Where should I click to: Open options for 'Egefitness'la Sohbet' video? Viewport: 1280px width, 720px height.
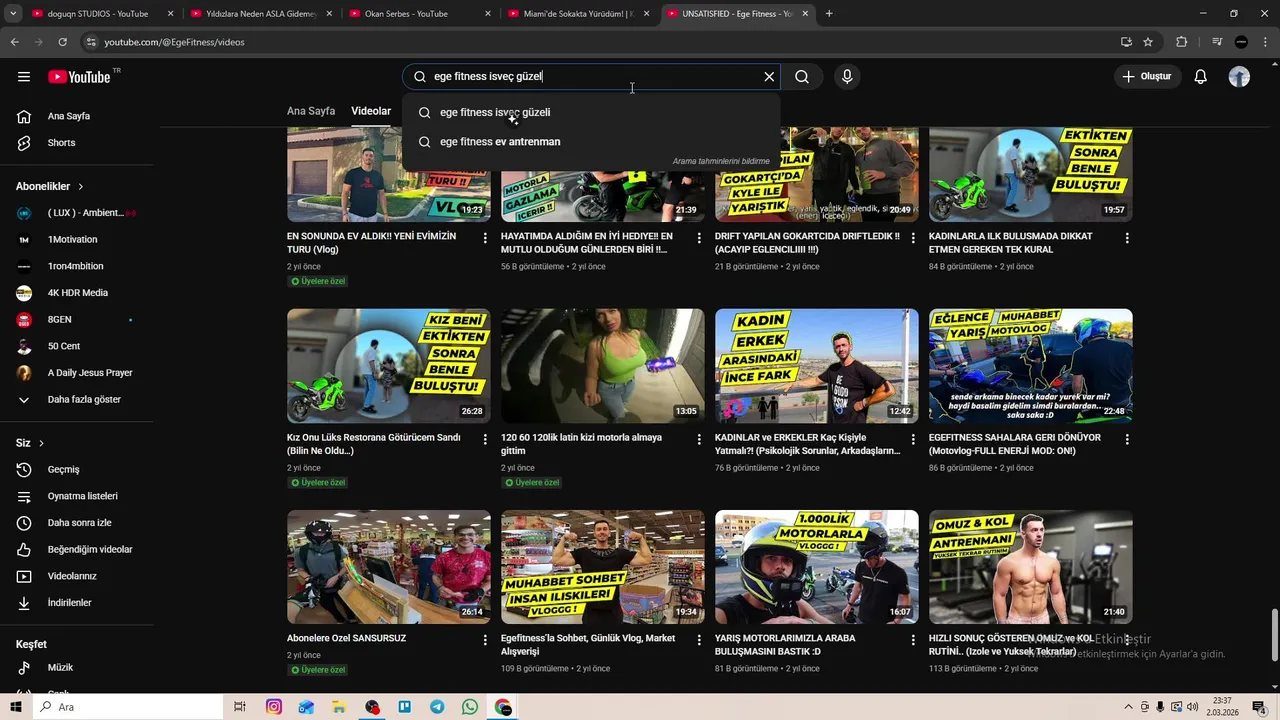[699, 641]
